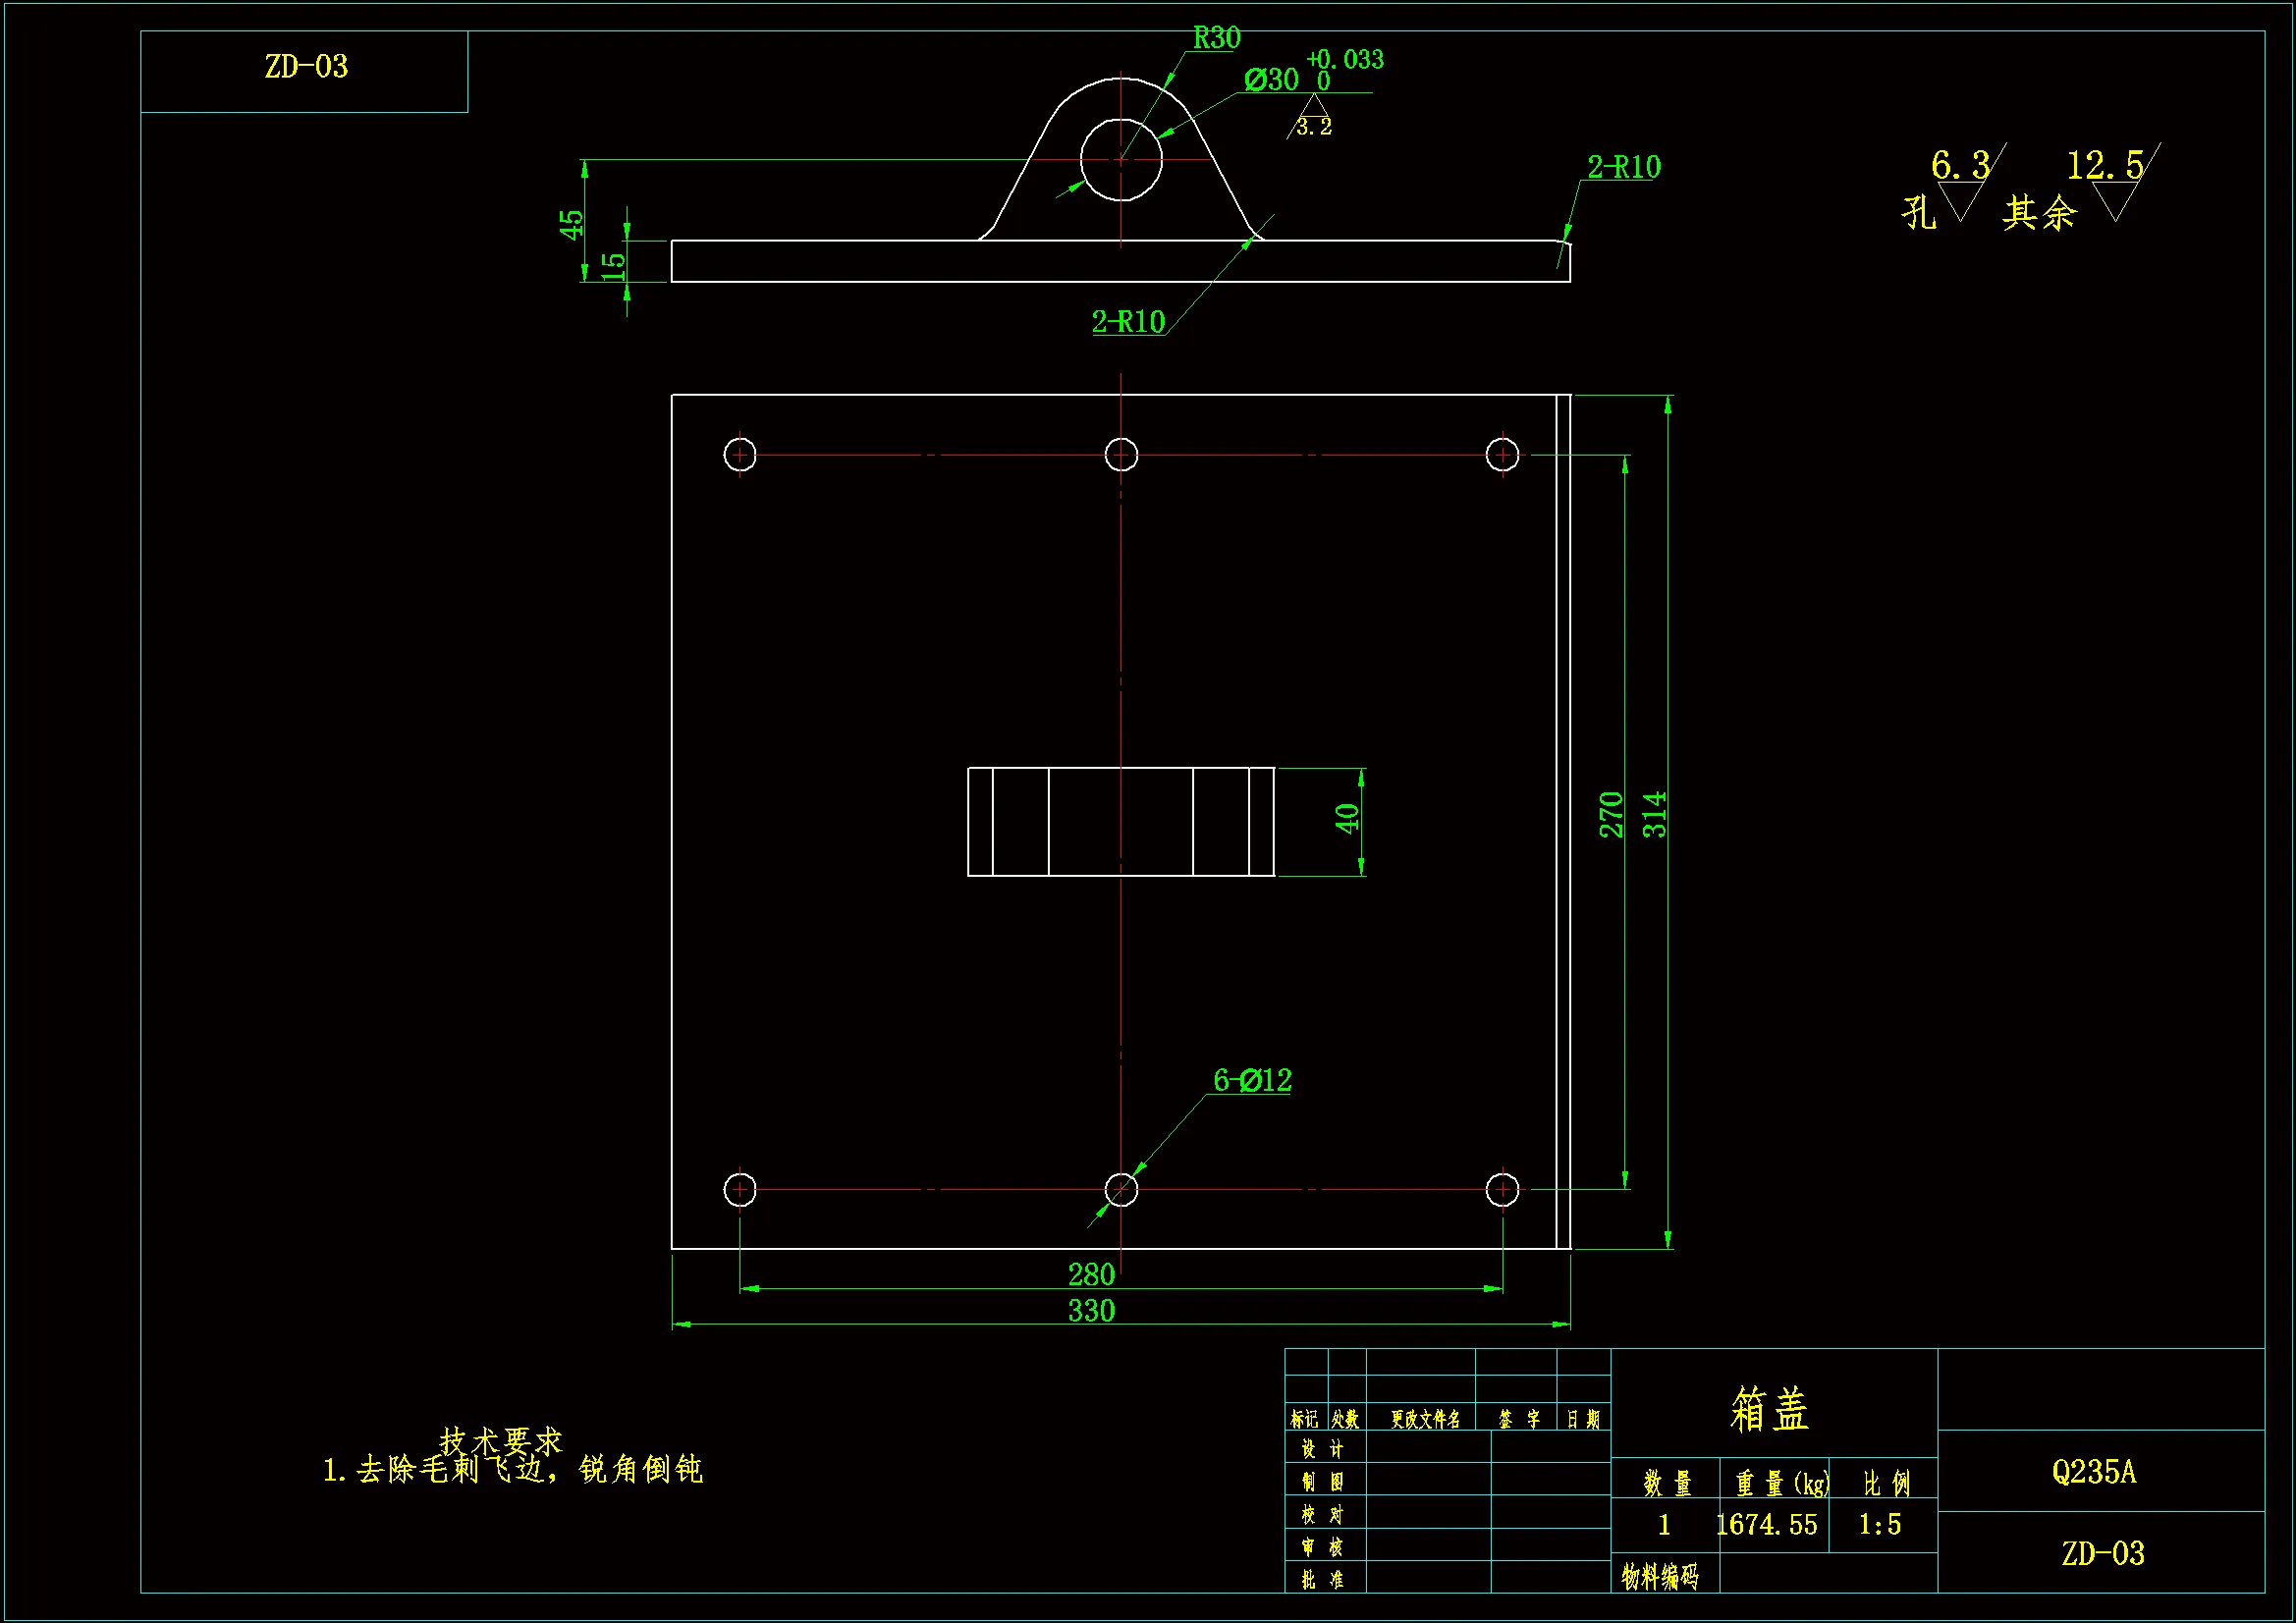Select the 1674.55 weight value
Viewport: 2296px width, 1623px height.
pos(1767,1524)
